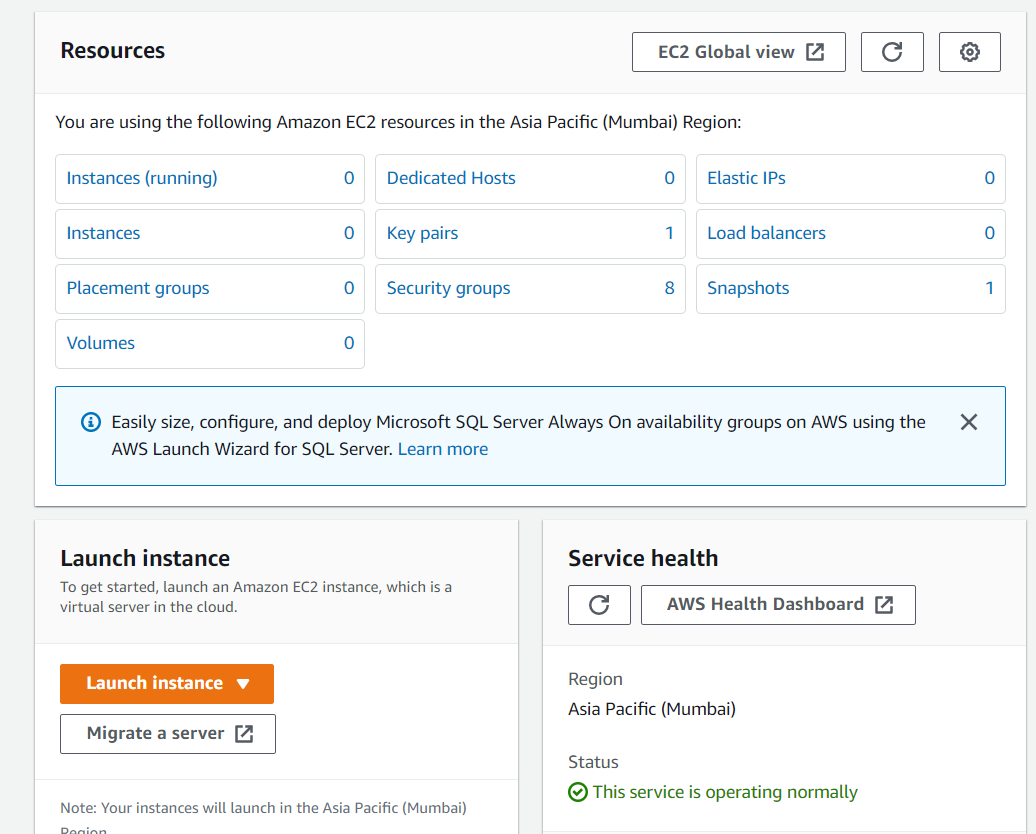The image size is (1036, 834).
Task: Open Elastic IPs resource link
Action: [x=747, y=178]
